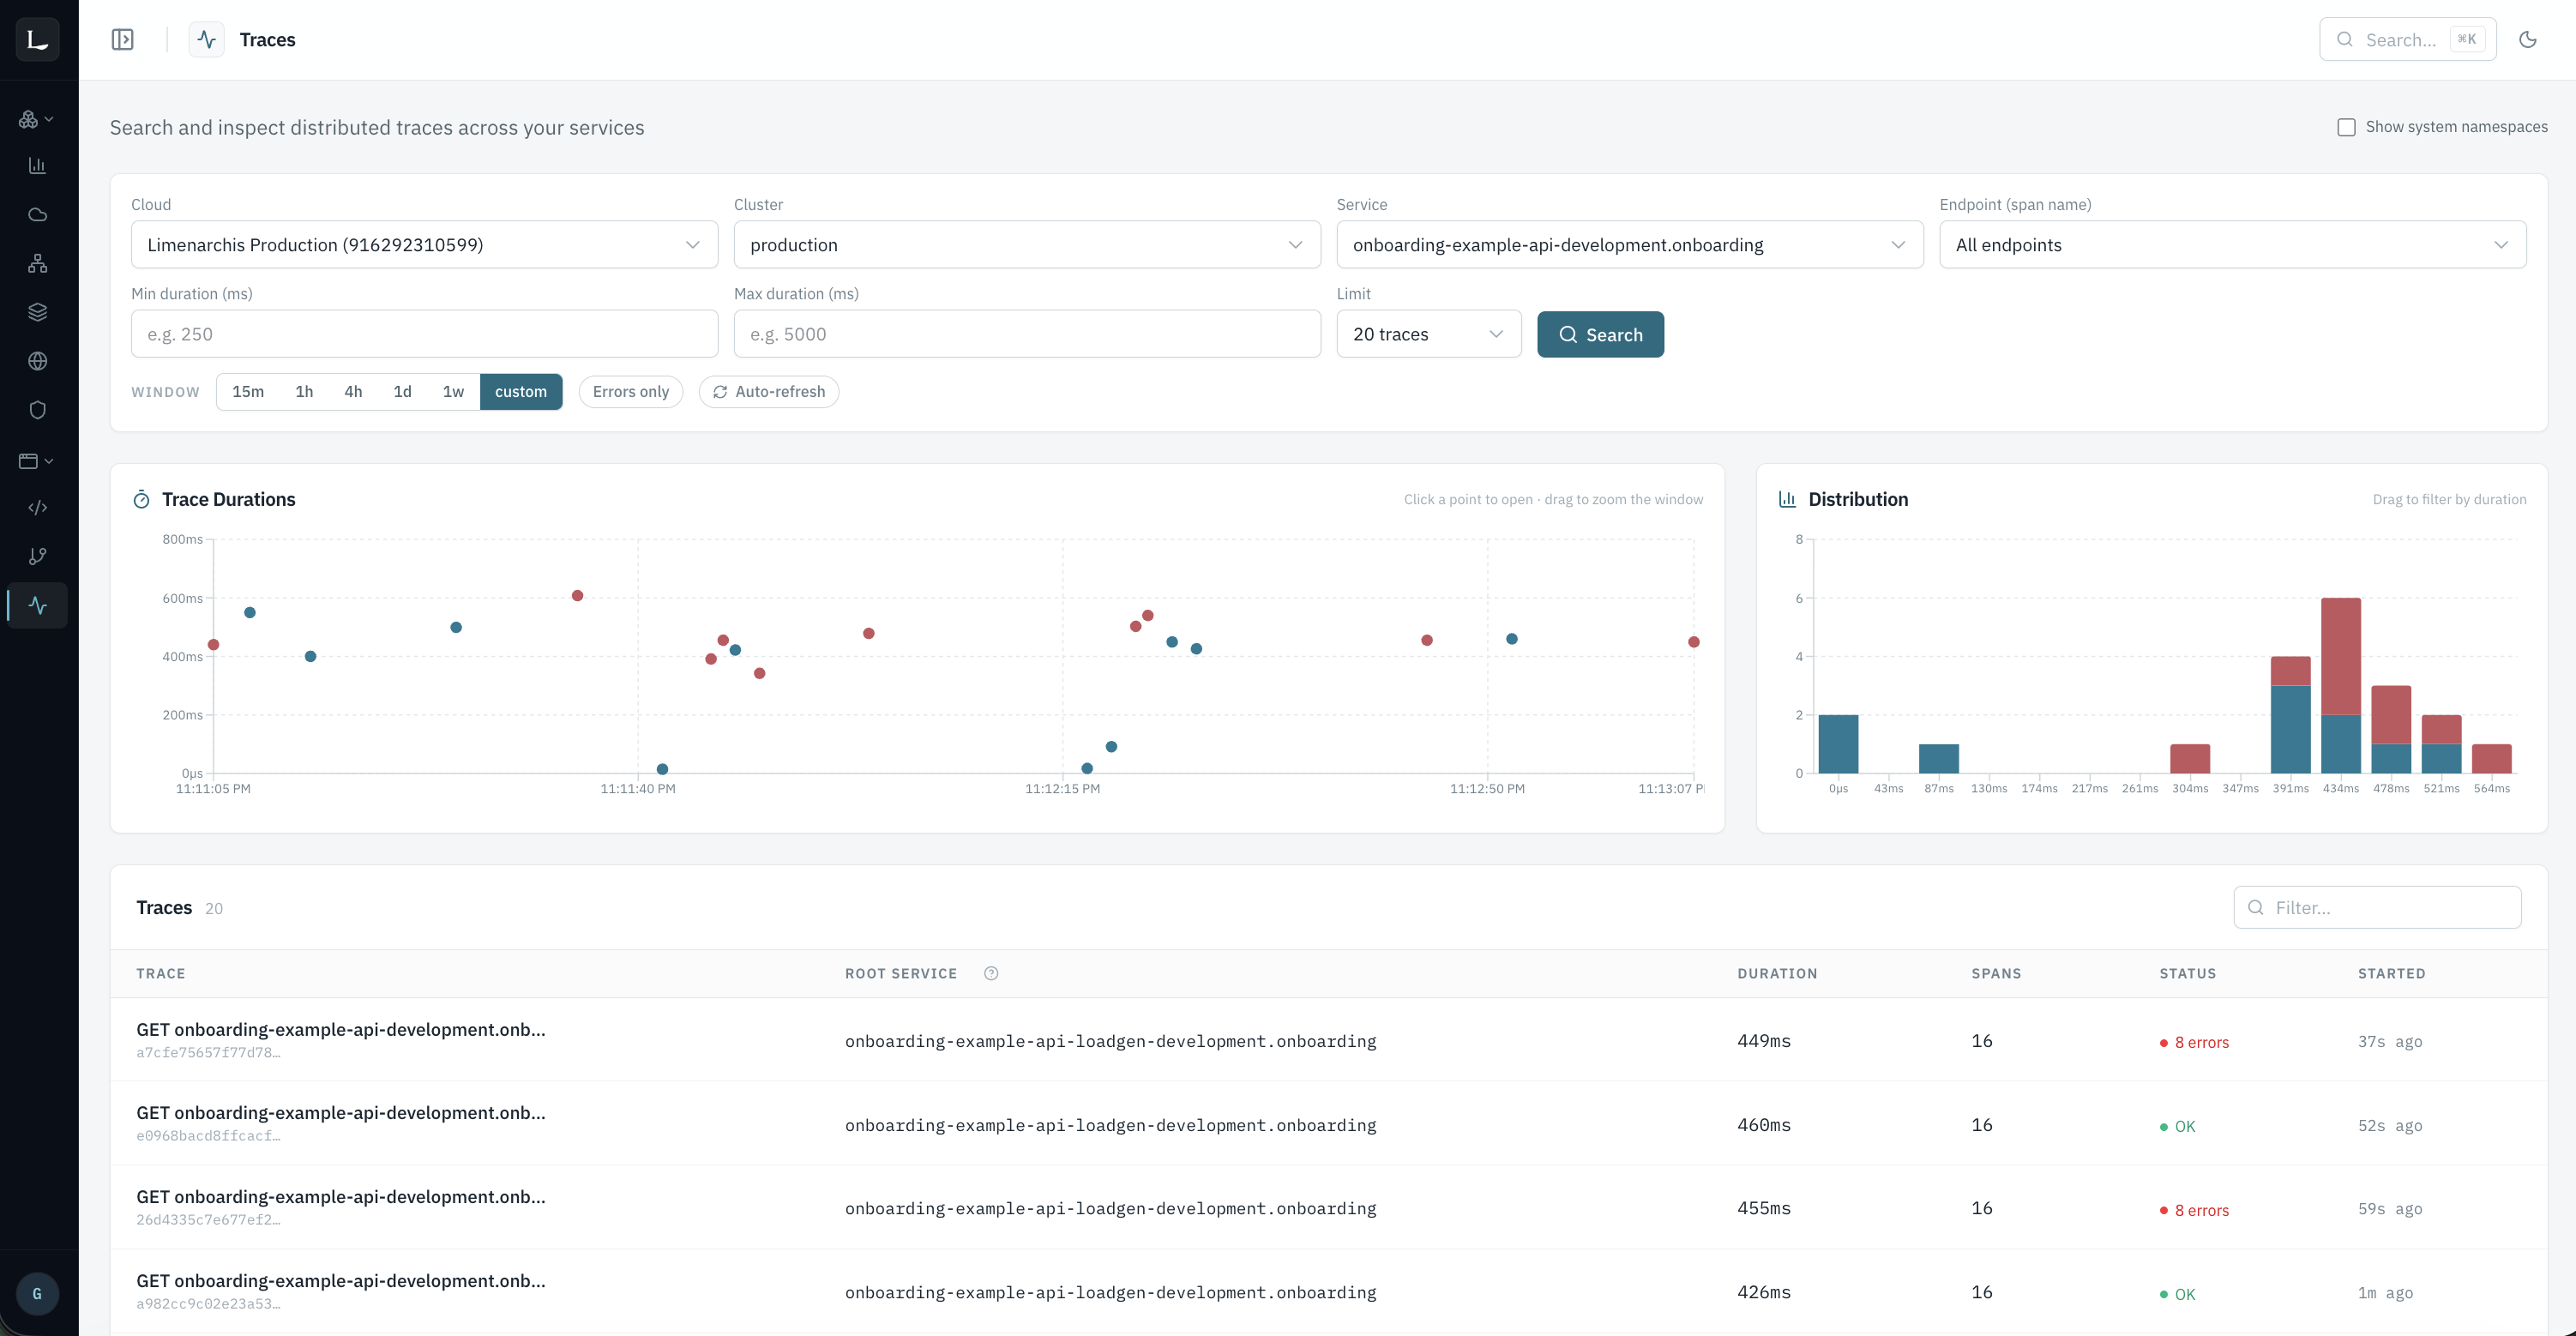Click the Search button
The width and height of the screenshot is (2576, 1336).
tap(1600, 334)
